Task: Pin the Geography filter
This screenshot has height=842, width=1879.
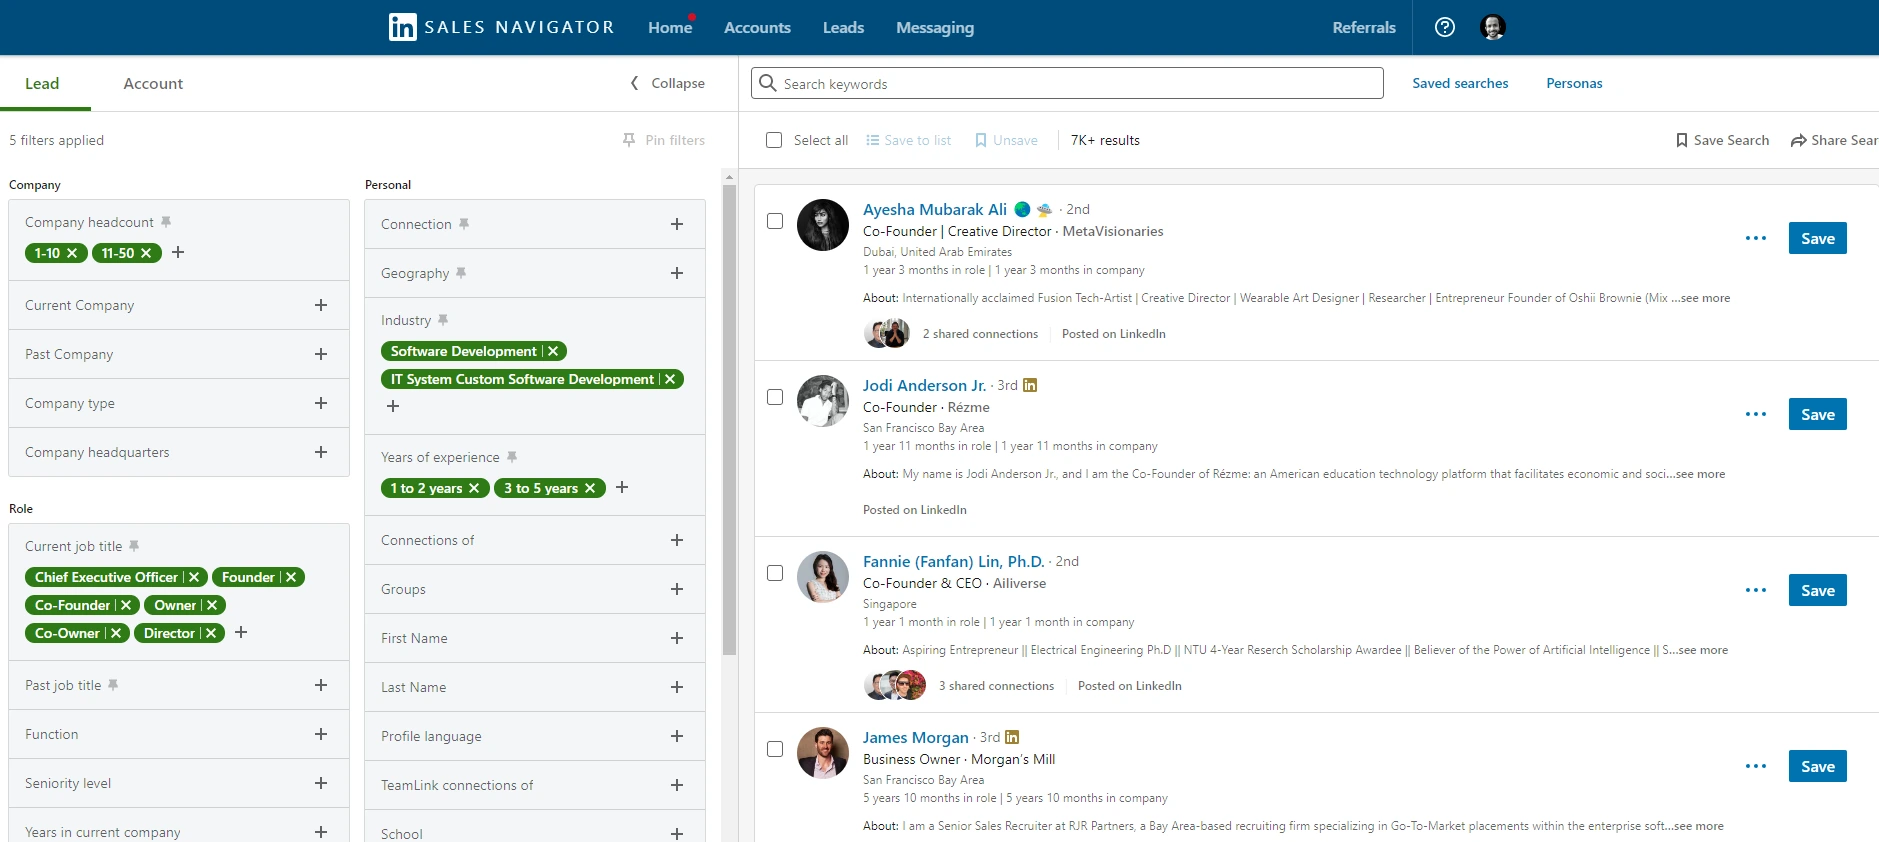Action: 461,272
